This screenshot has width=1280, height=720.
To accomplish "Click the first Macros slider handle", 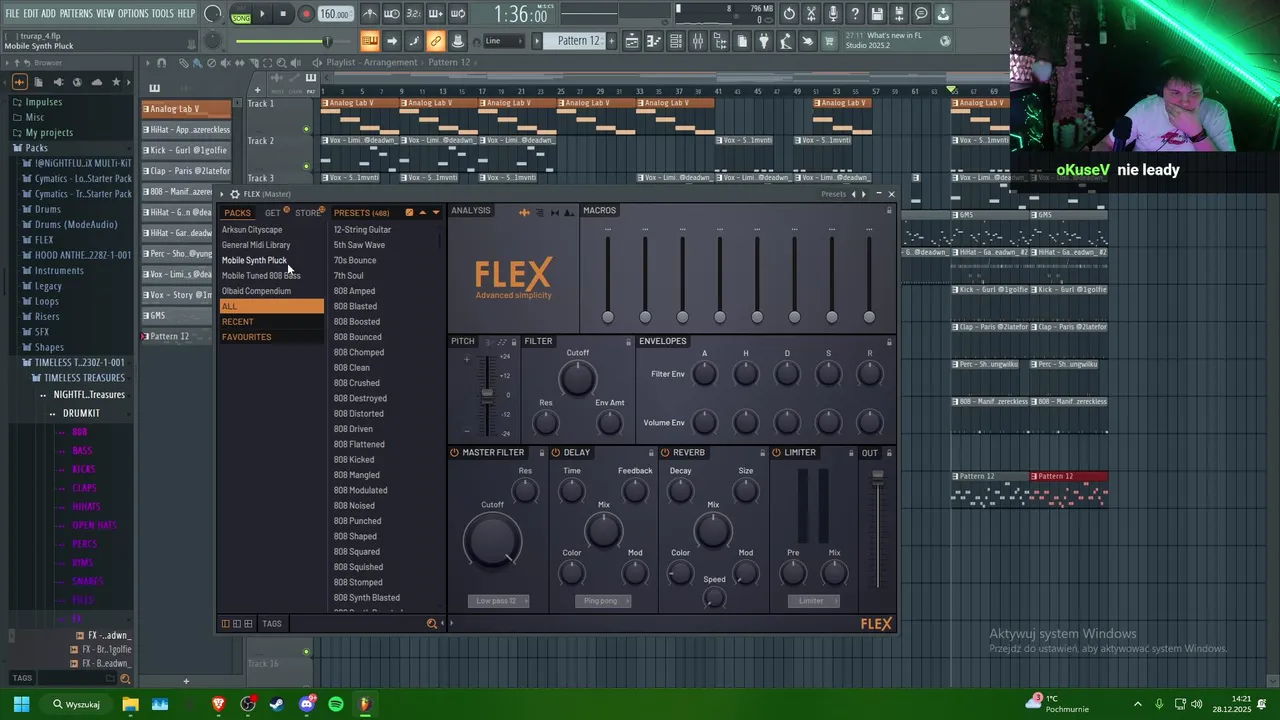I will [x=608, y=317].
